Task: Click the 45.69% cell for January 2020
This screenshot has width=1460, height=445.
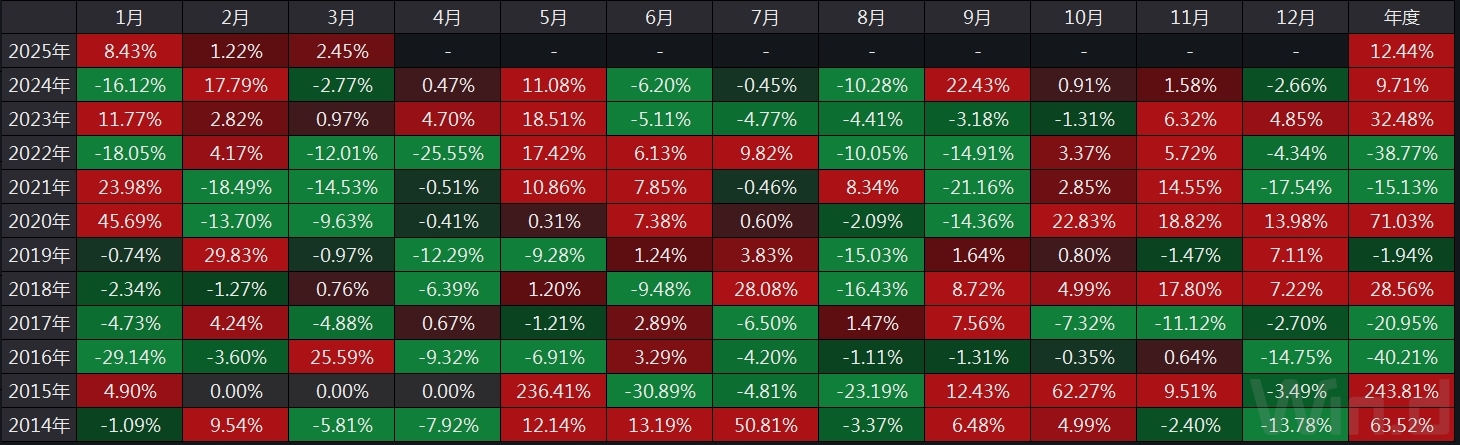Action: coord(129,222)
